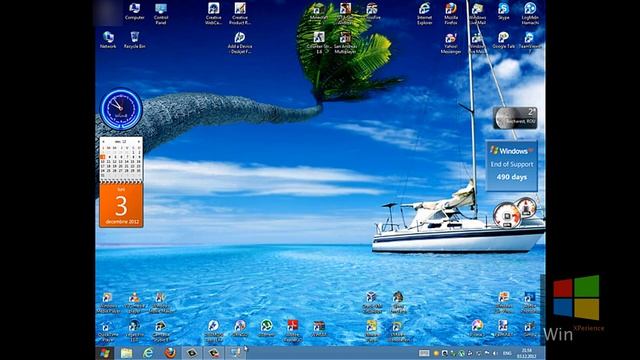Click the Windows End of Support countdown gadget

[512, 166]
